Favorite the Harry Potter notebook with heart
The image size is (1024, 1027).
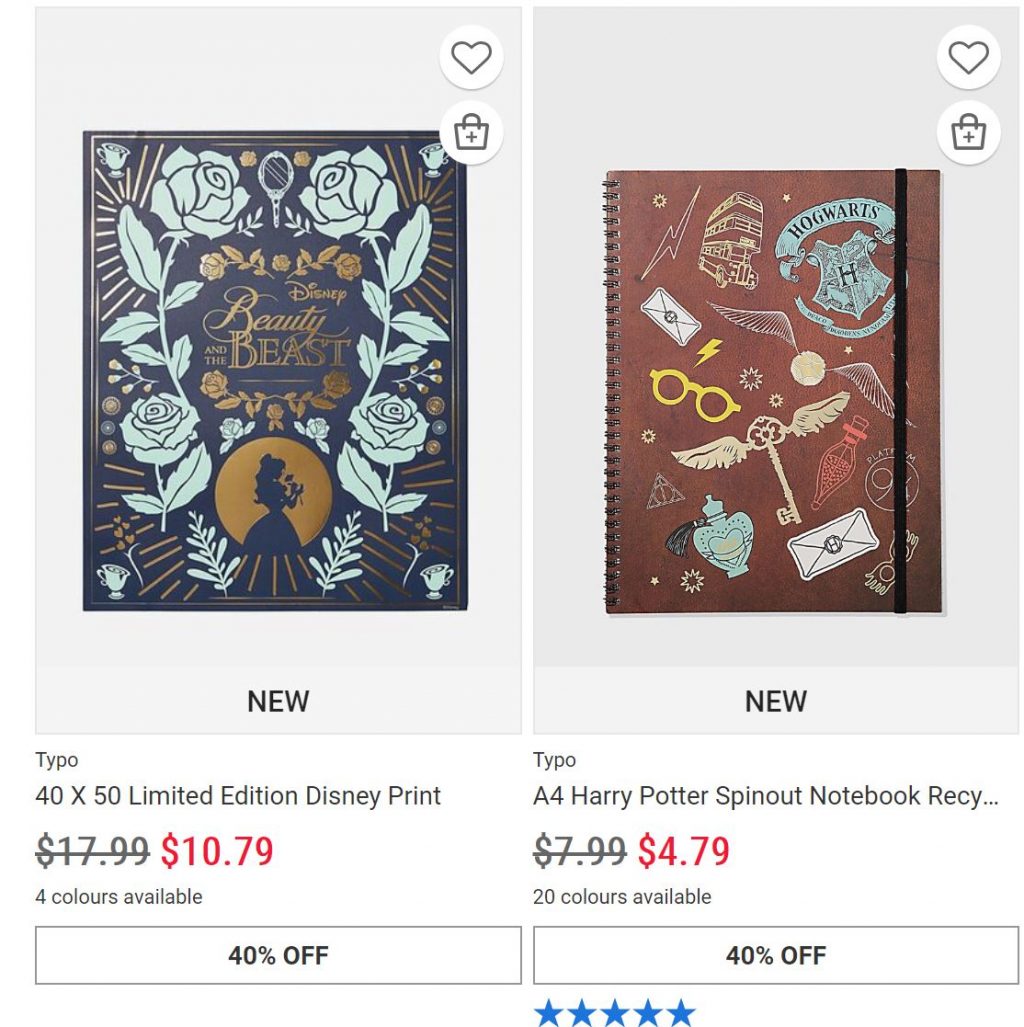[968, 58]
